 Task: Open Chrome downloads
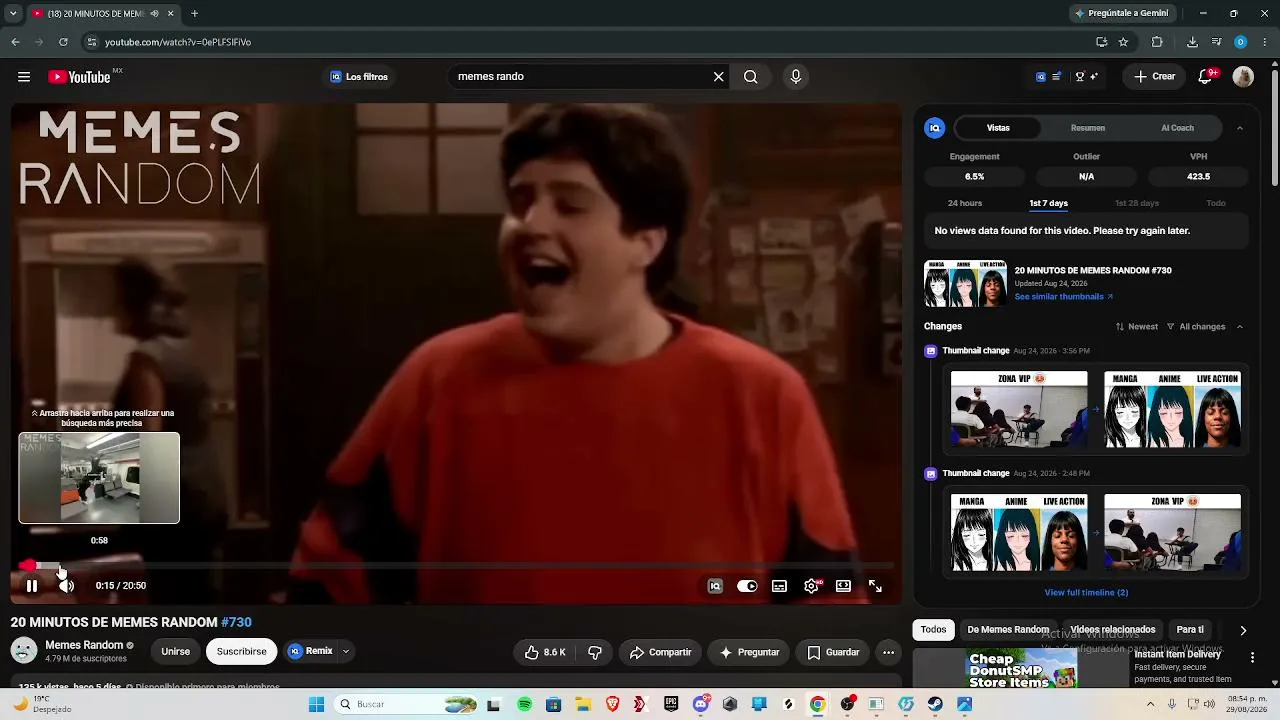[1192, 42]
